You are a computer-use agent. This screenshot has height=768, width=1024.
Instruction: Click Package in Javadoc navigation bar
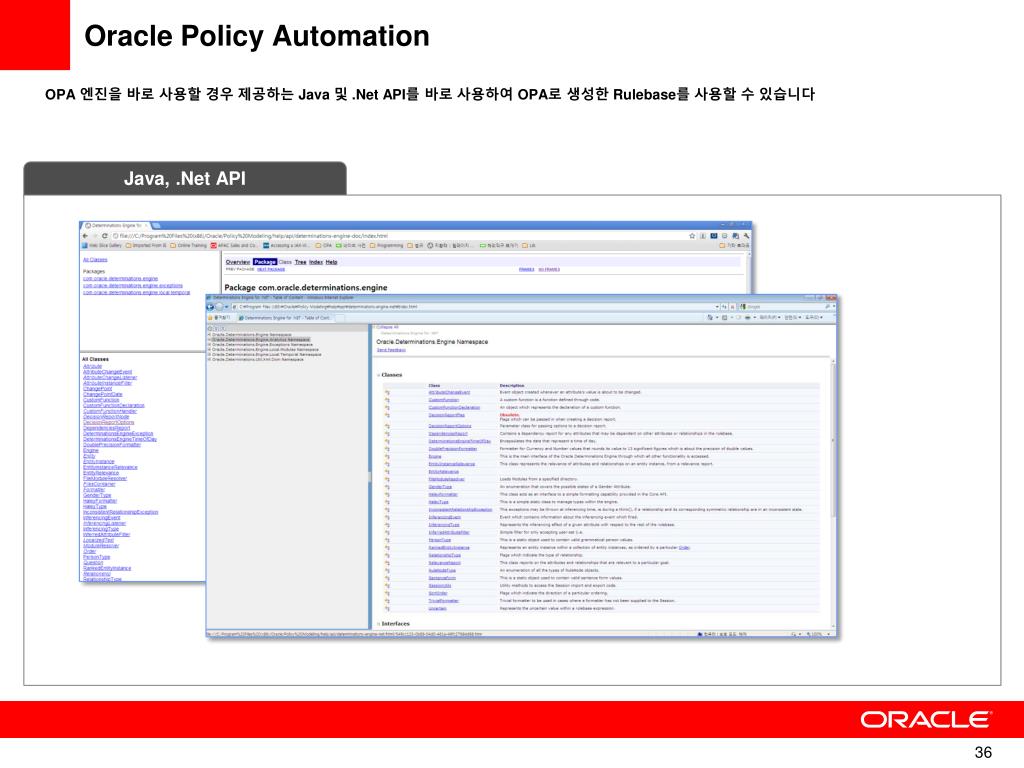coord(264,262)
